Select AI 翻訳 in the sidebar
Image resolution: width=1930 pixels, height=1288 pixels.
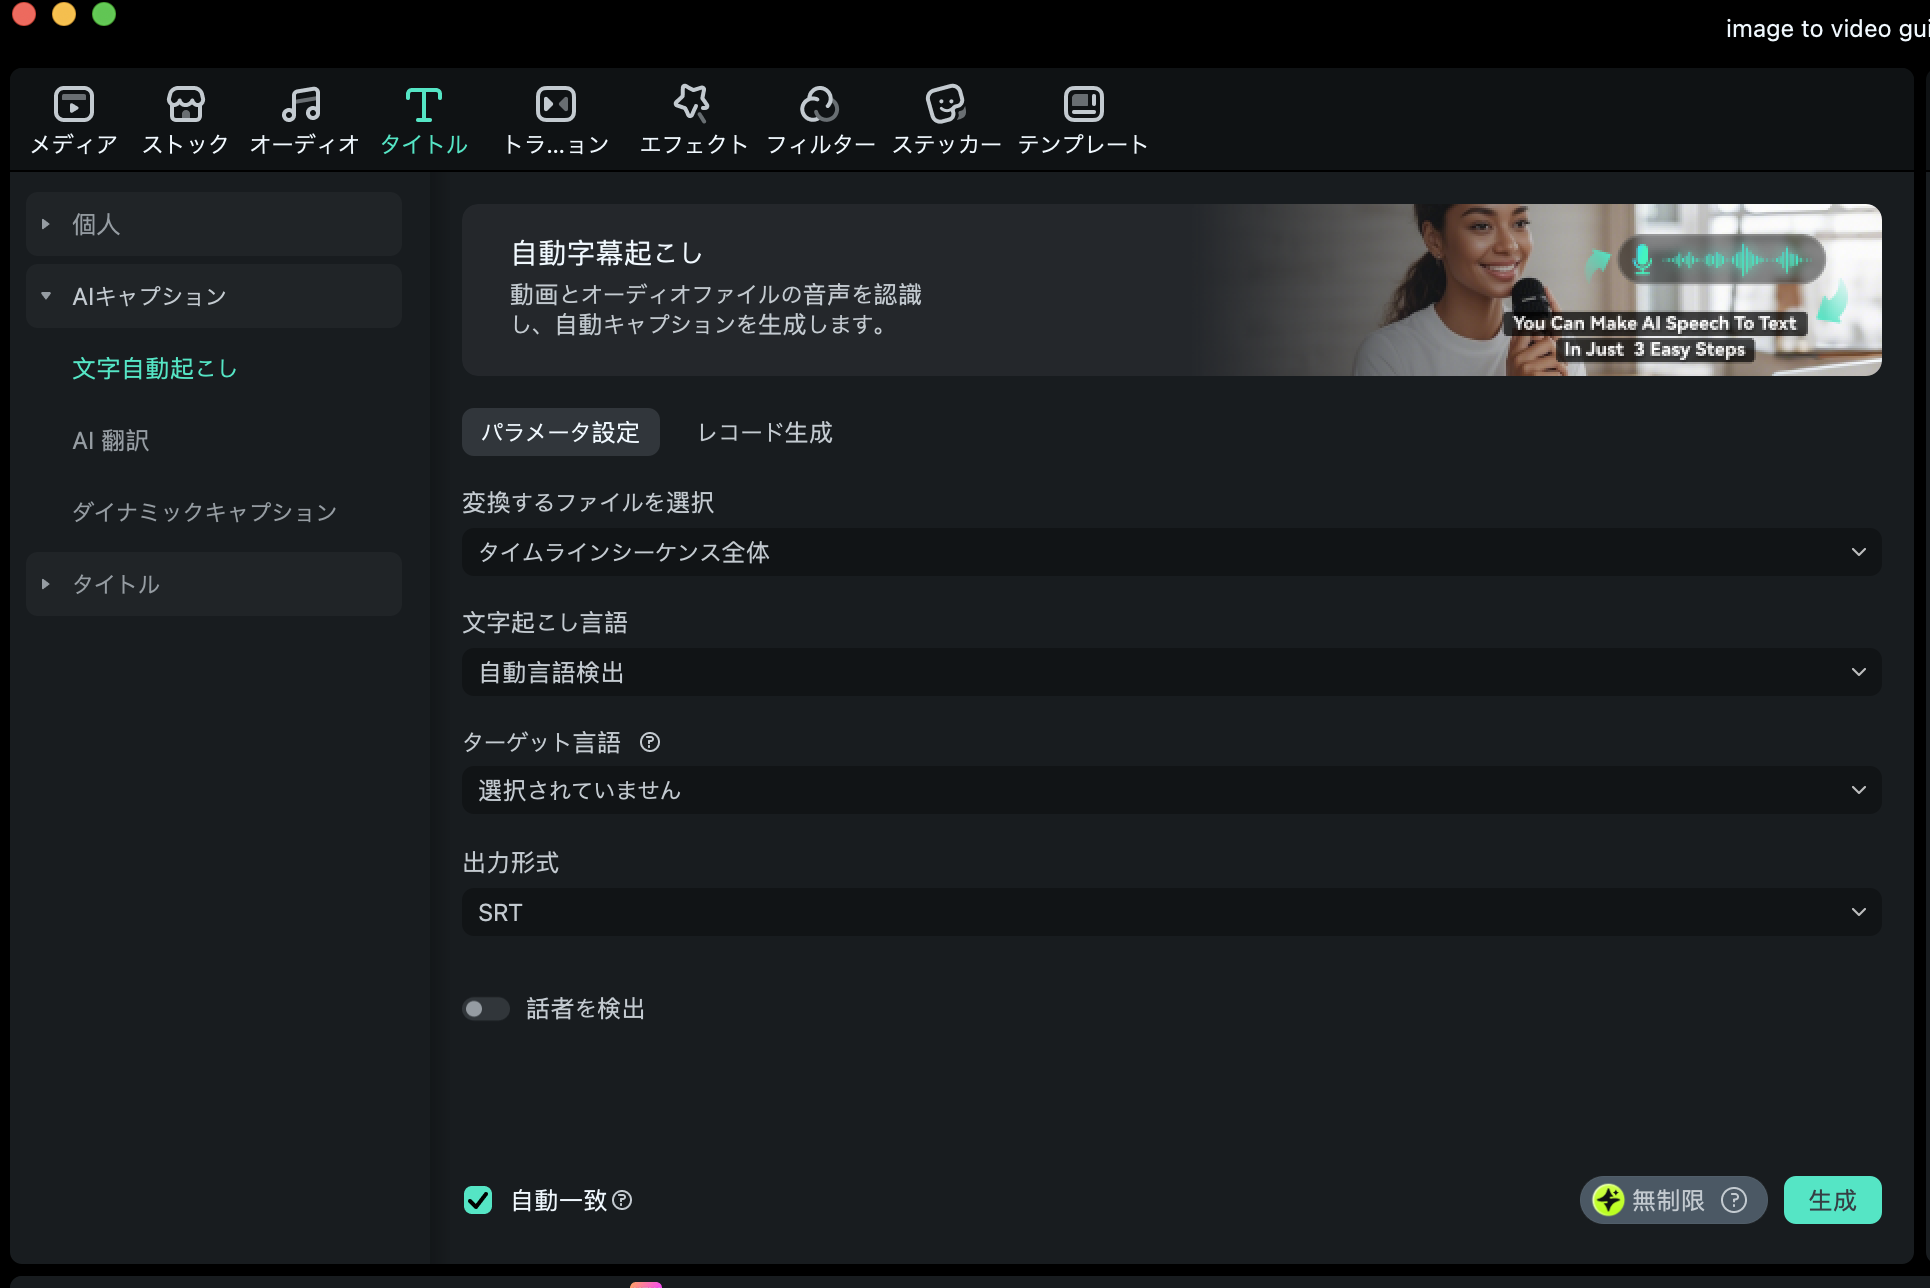coord(110,440)
